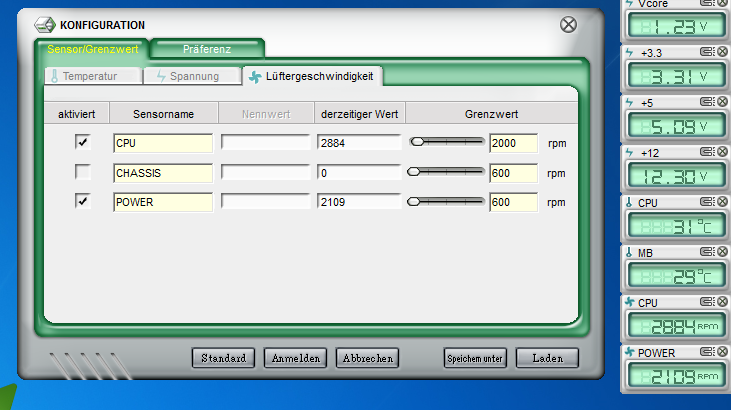Click the 5.09 V readout display
The image size is (731, 410).
(676, 126)
